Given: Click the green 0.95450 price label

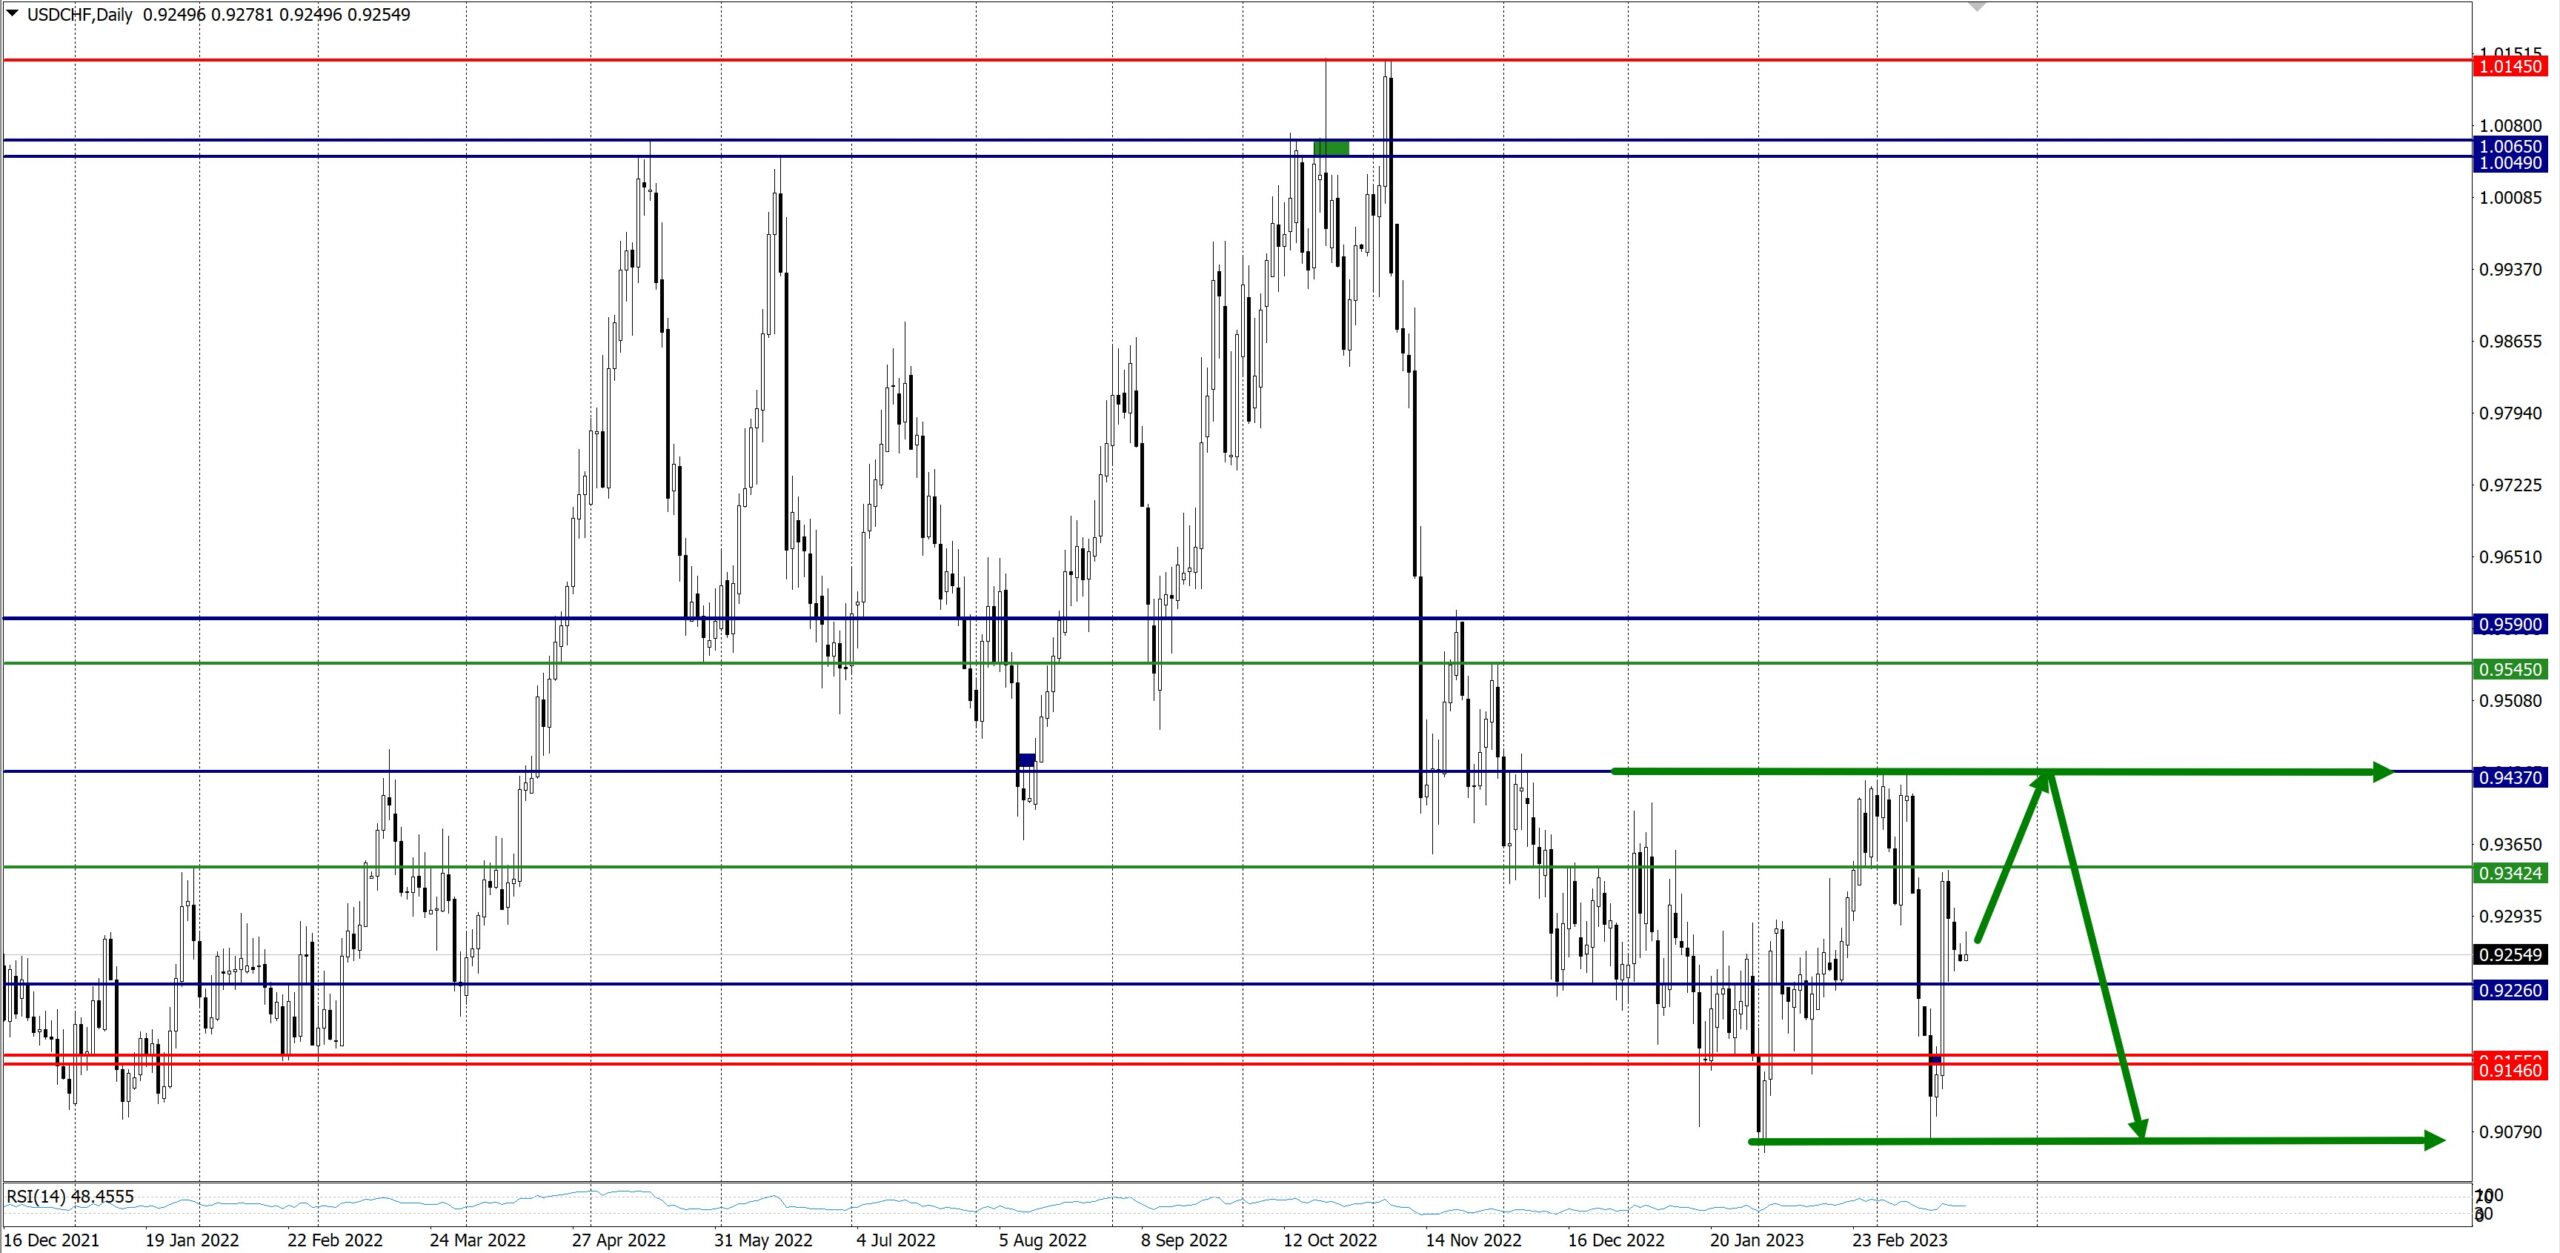Looking at the screenshot, I should tap(2510, 670).
